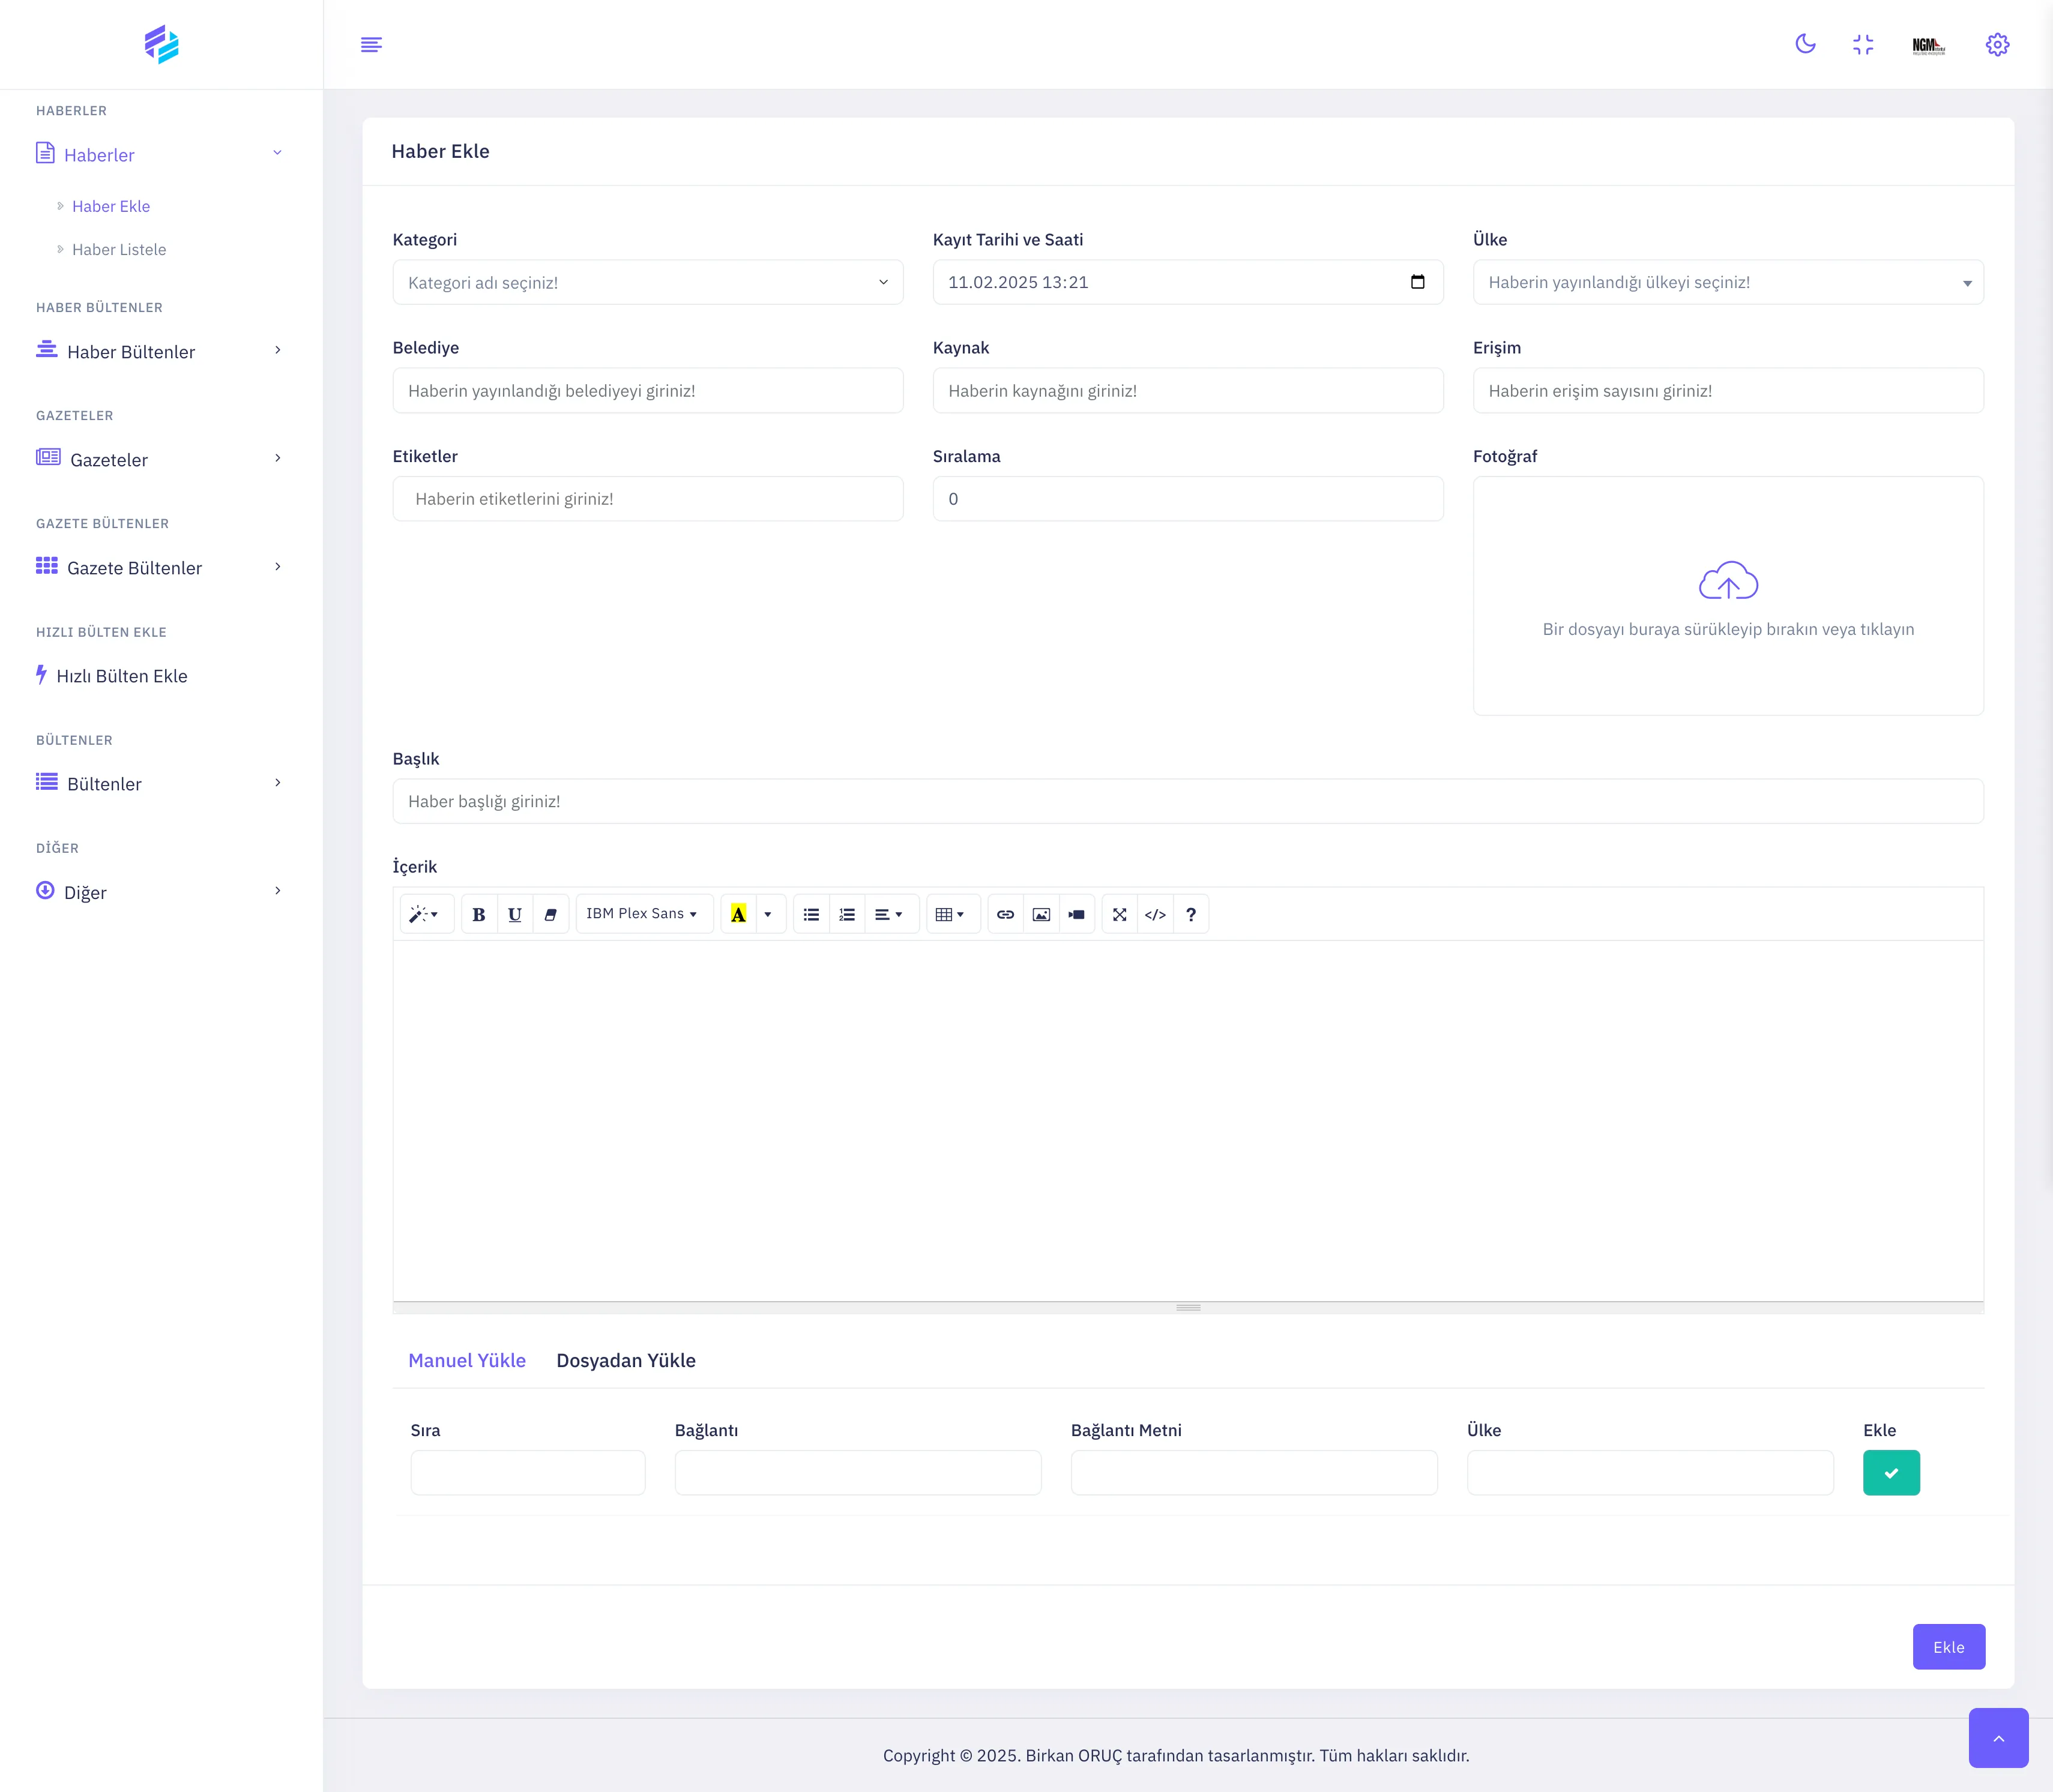Open Haber Listele in sidebar

point(119,250)
